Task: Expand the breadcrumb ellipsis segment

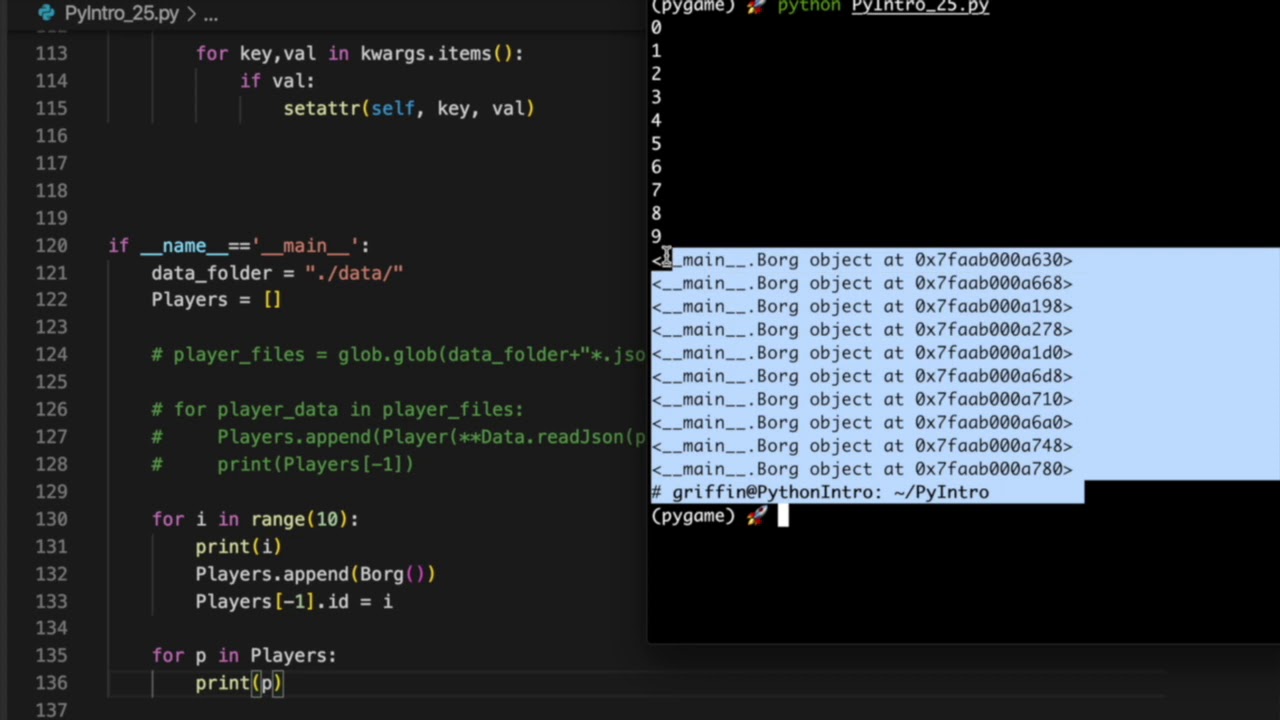Action: click(x=210, y=14)
